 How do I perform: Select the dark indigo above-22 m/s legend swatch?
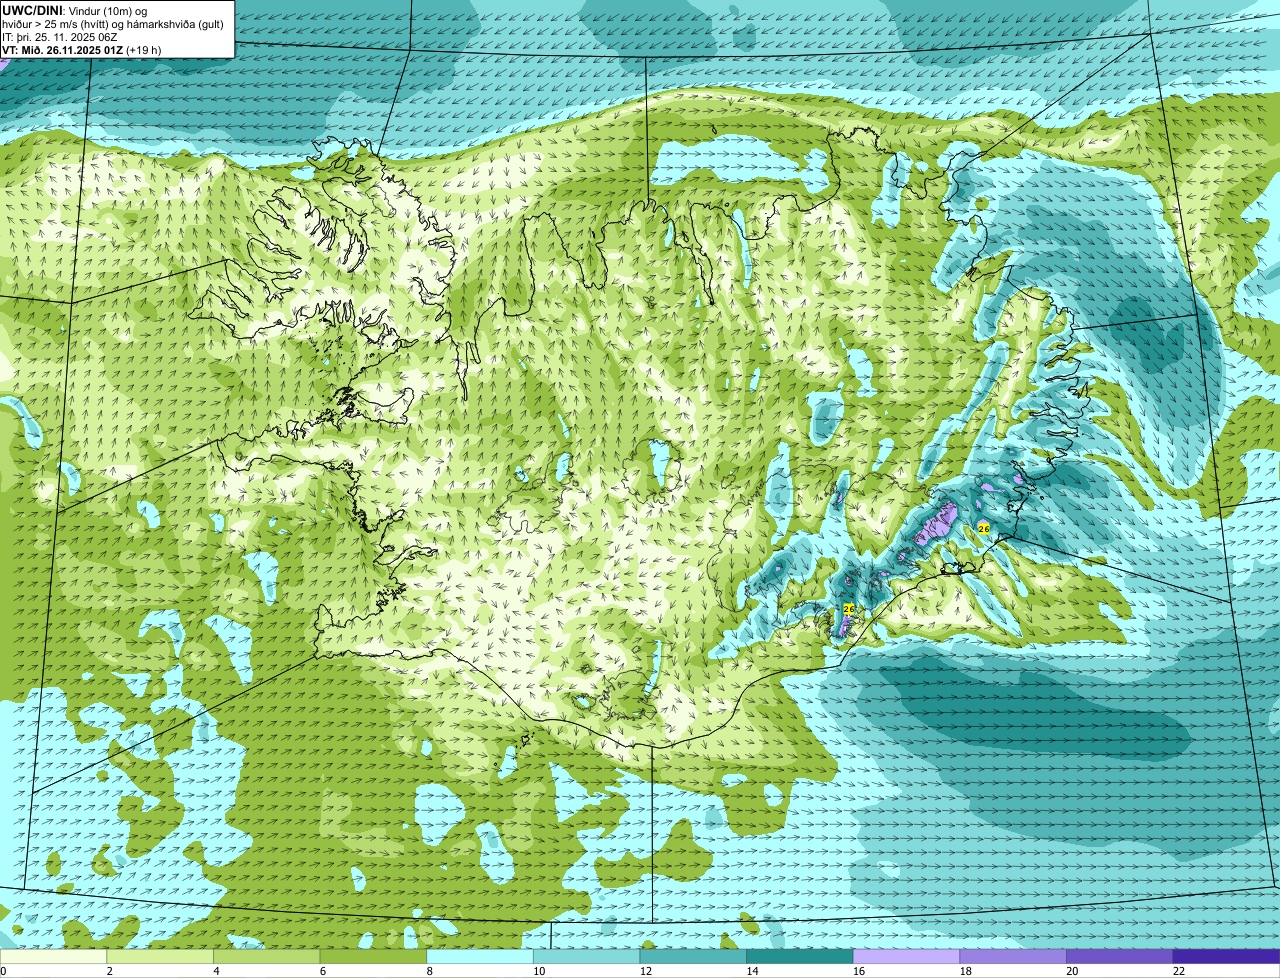[x=1227, y=956]
